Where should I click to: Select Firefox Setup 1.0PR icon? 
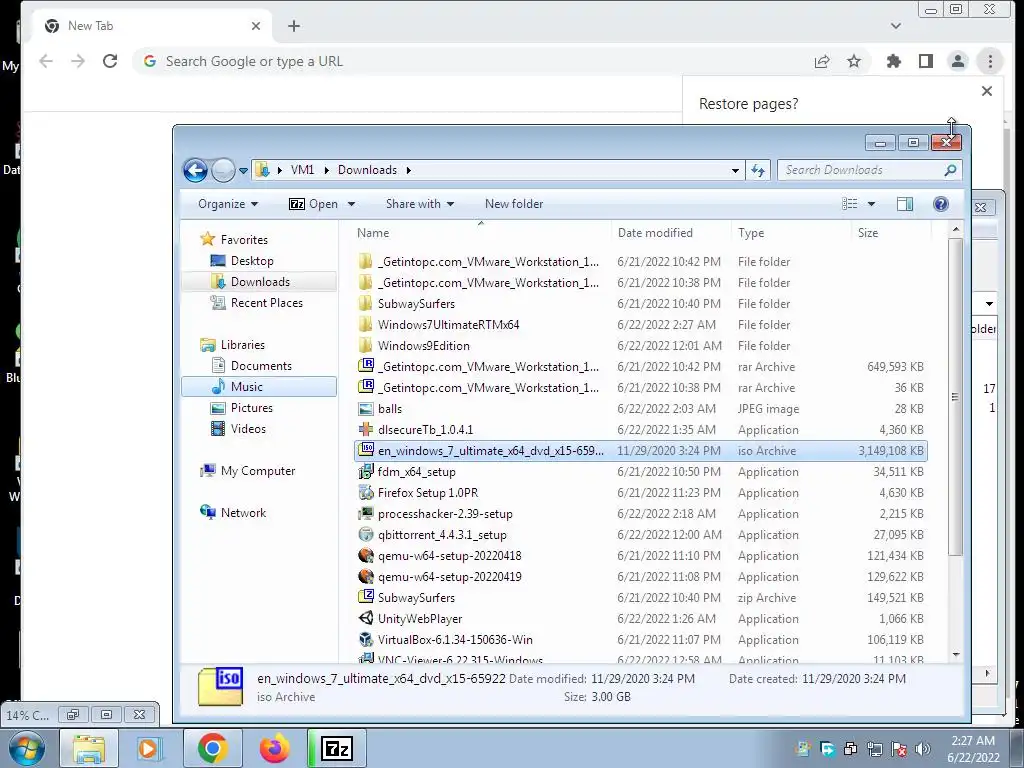(x=366, y=492)
